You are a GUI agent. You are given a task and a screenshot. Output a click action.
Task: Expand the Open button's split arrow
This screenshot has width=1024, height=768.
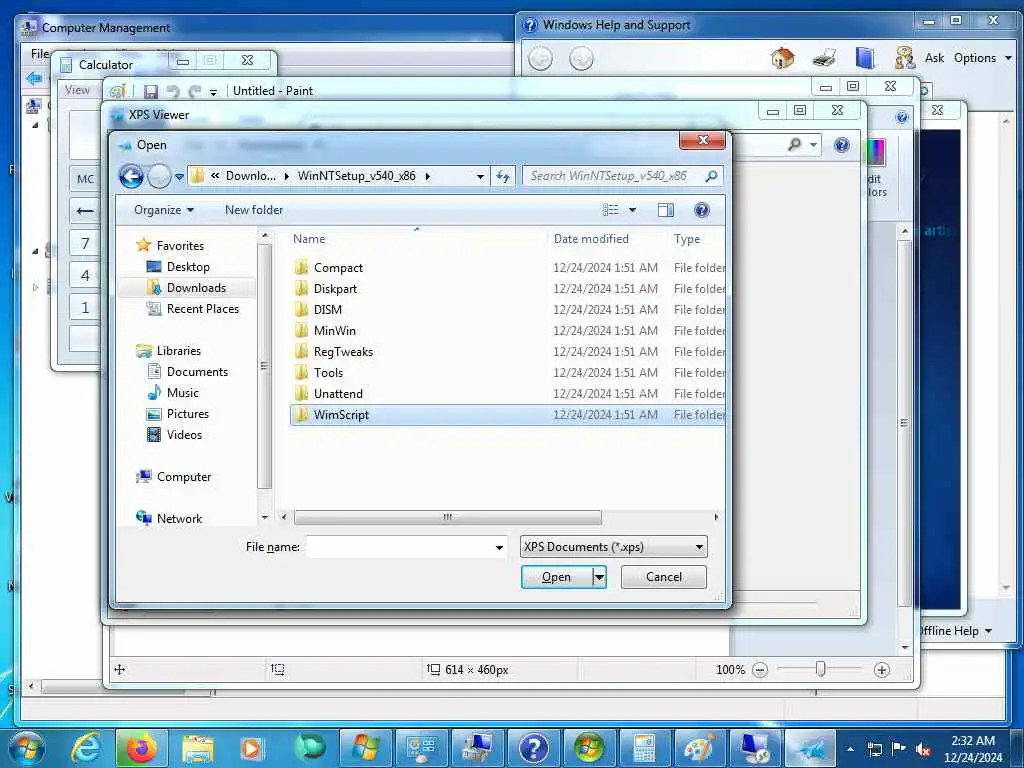(x=600, y=577)
